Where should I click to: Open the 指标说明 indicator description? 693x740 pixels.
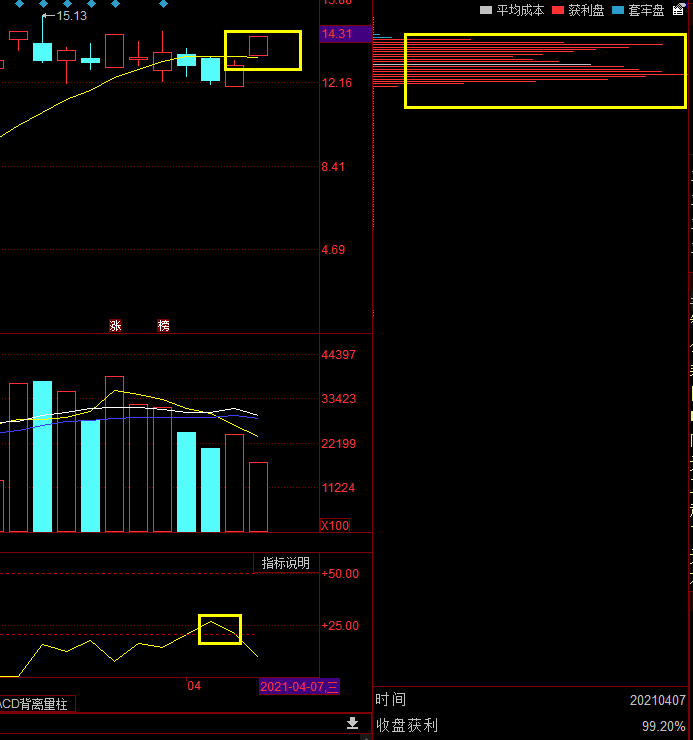point(286,563)
